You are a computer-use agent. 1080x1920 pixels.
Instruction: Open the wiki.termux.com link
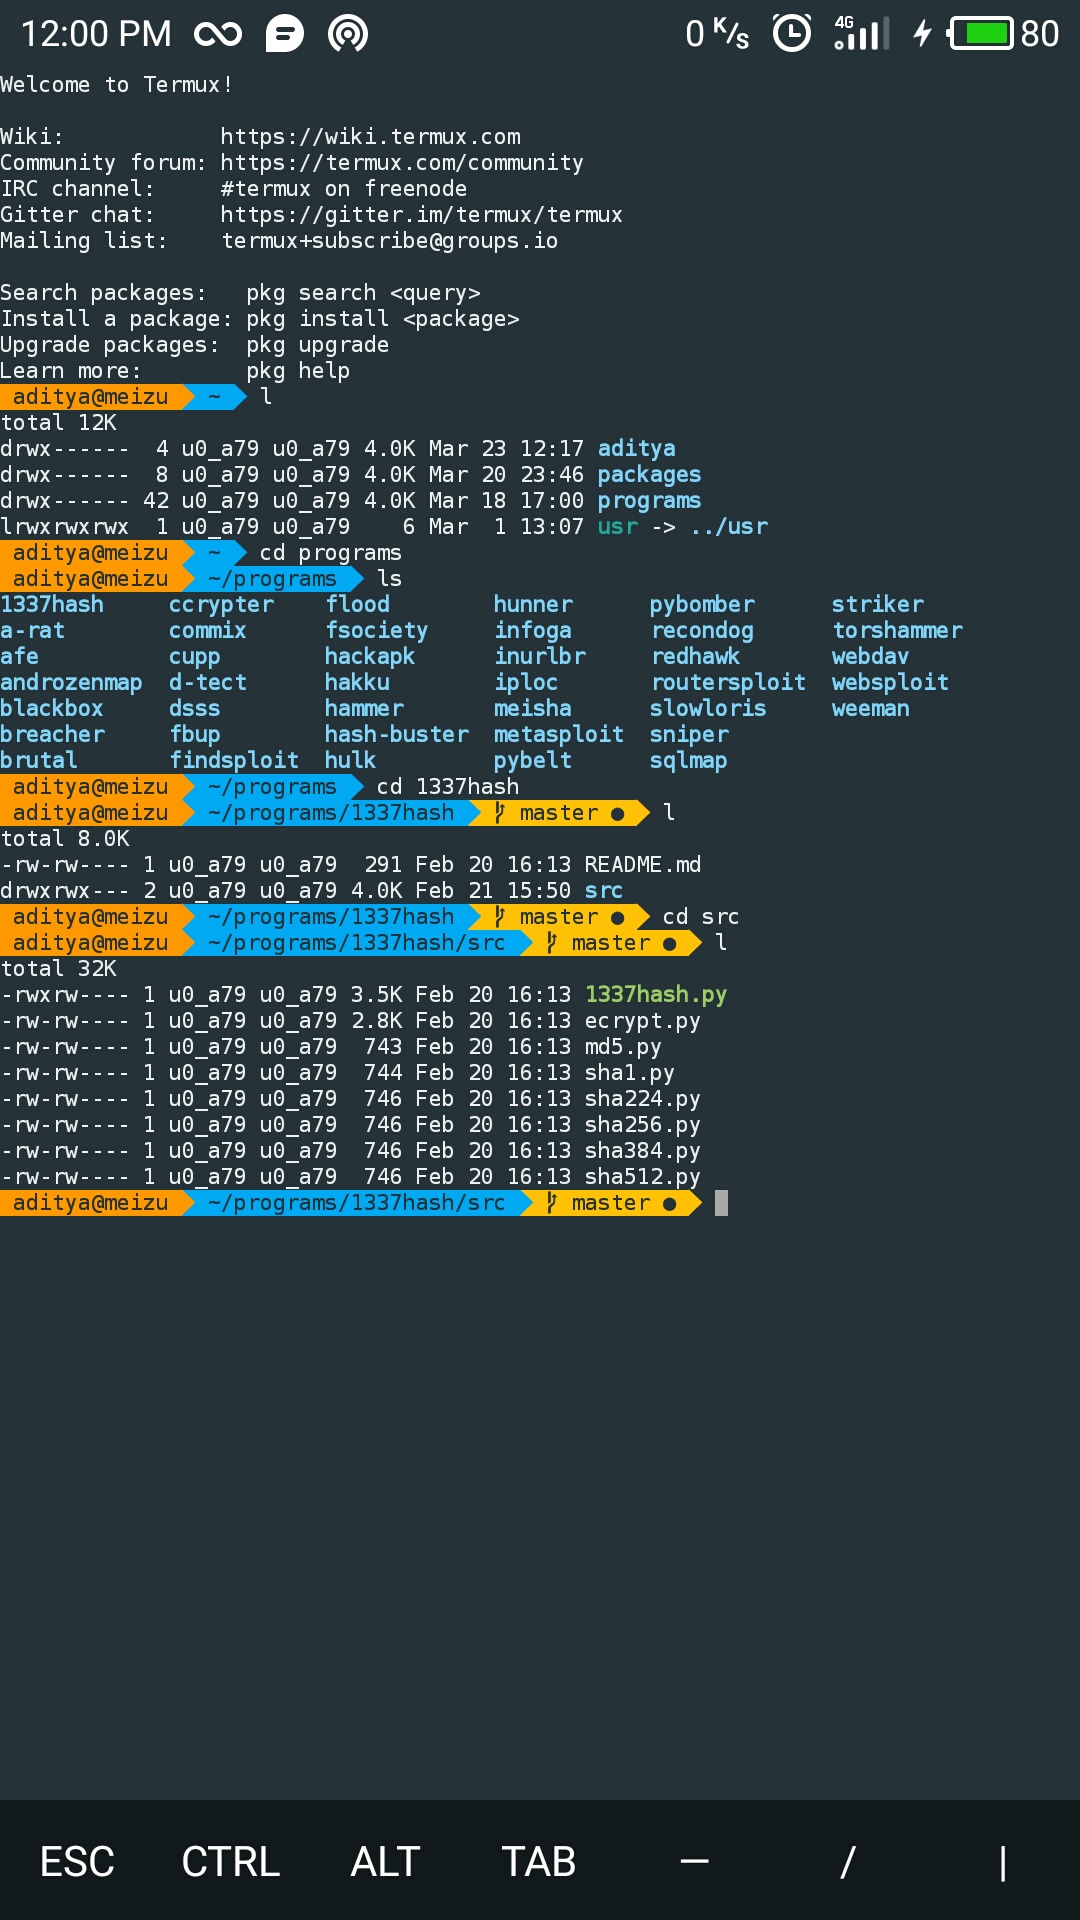pos(370,137)
